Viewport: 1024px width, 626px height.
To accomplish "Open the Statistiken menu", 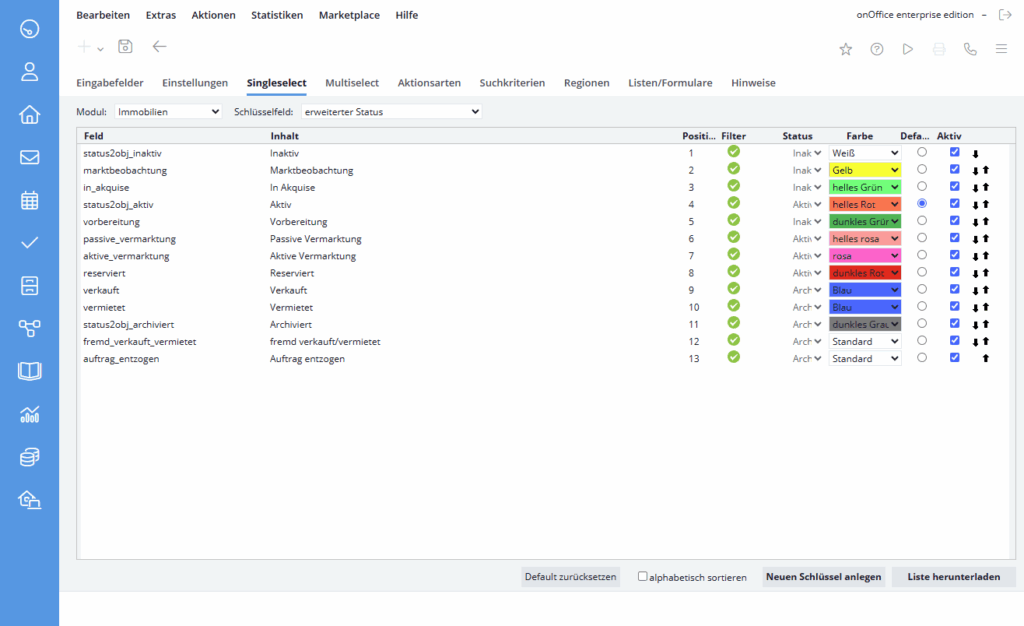I will 277,15.
